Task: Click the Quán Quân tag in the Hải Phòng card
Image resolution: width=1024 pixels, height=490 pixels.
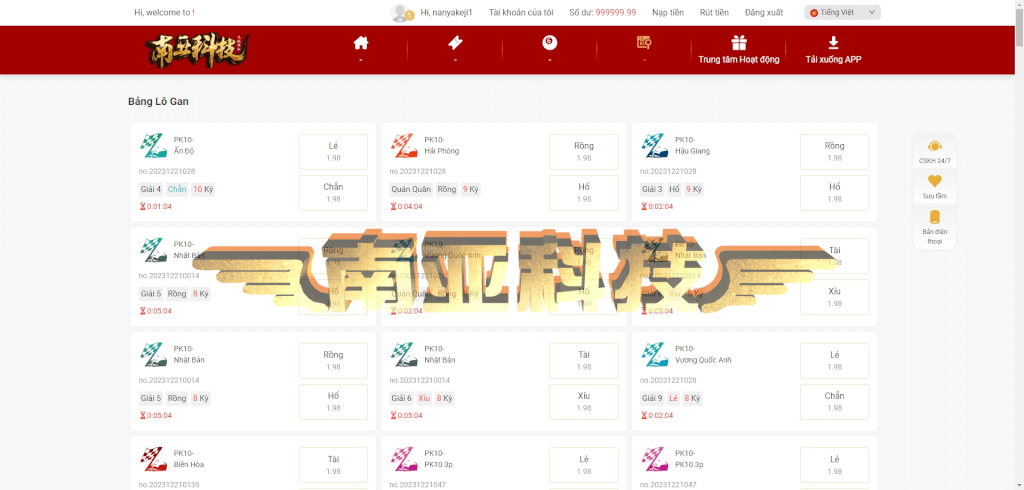Action: 411,189
